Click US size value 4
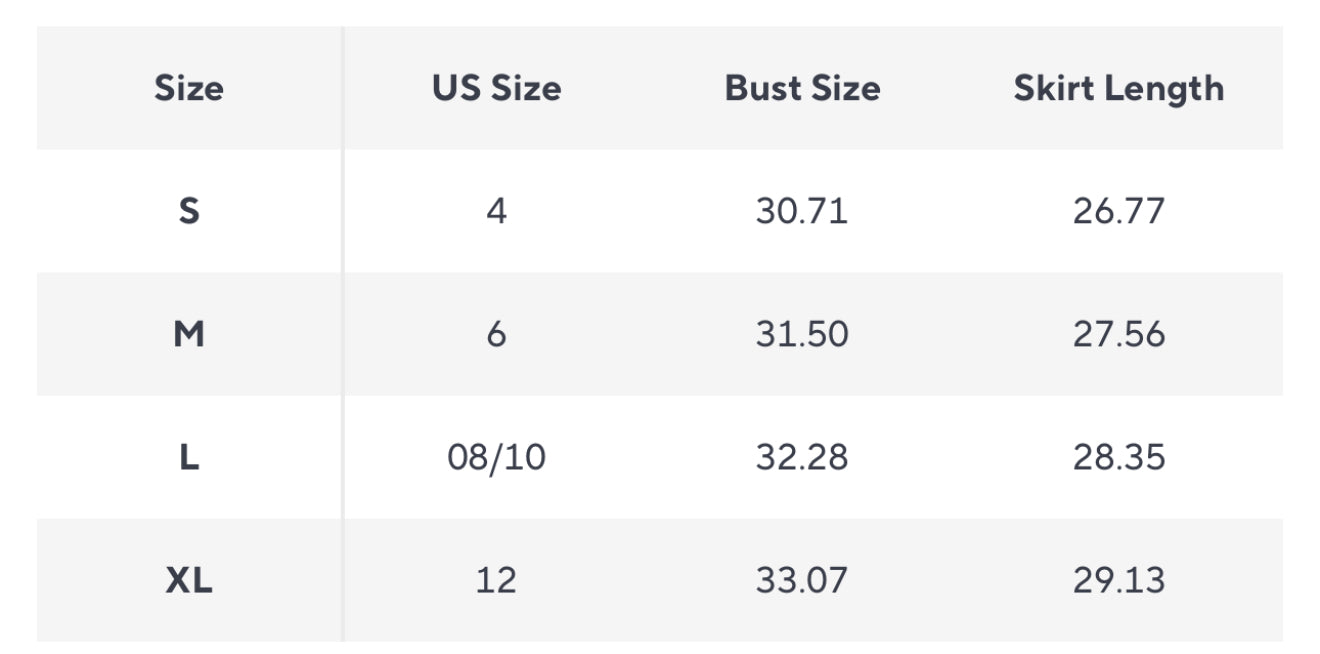The width and height of the screenshot is (1320, 654). 496,211
